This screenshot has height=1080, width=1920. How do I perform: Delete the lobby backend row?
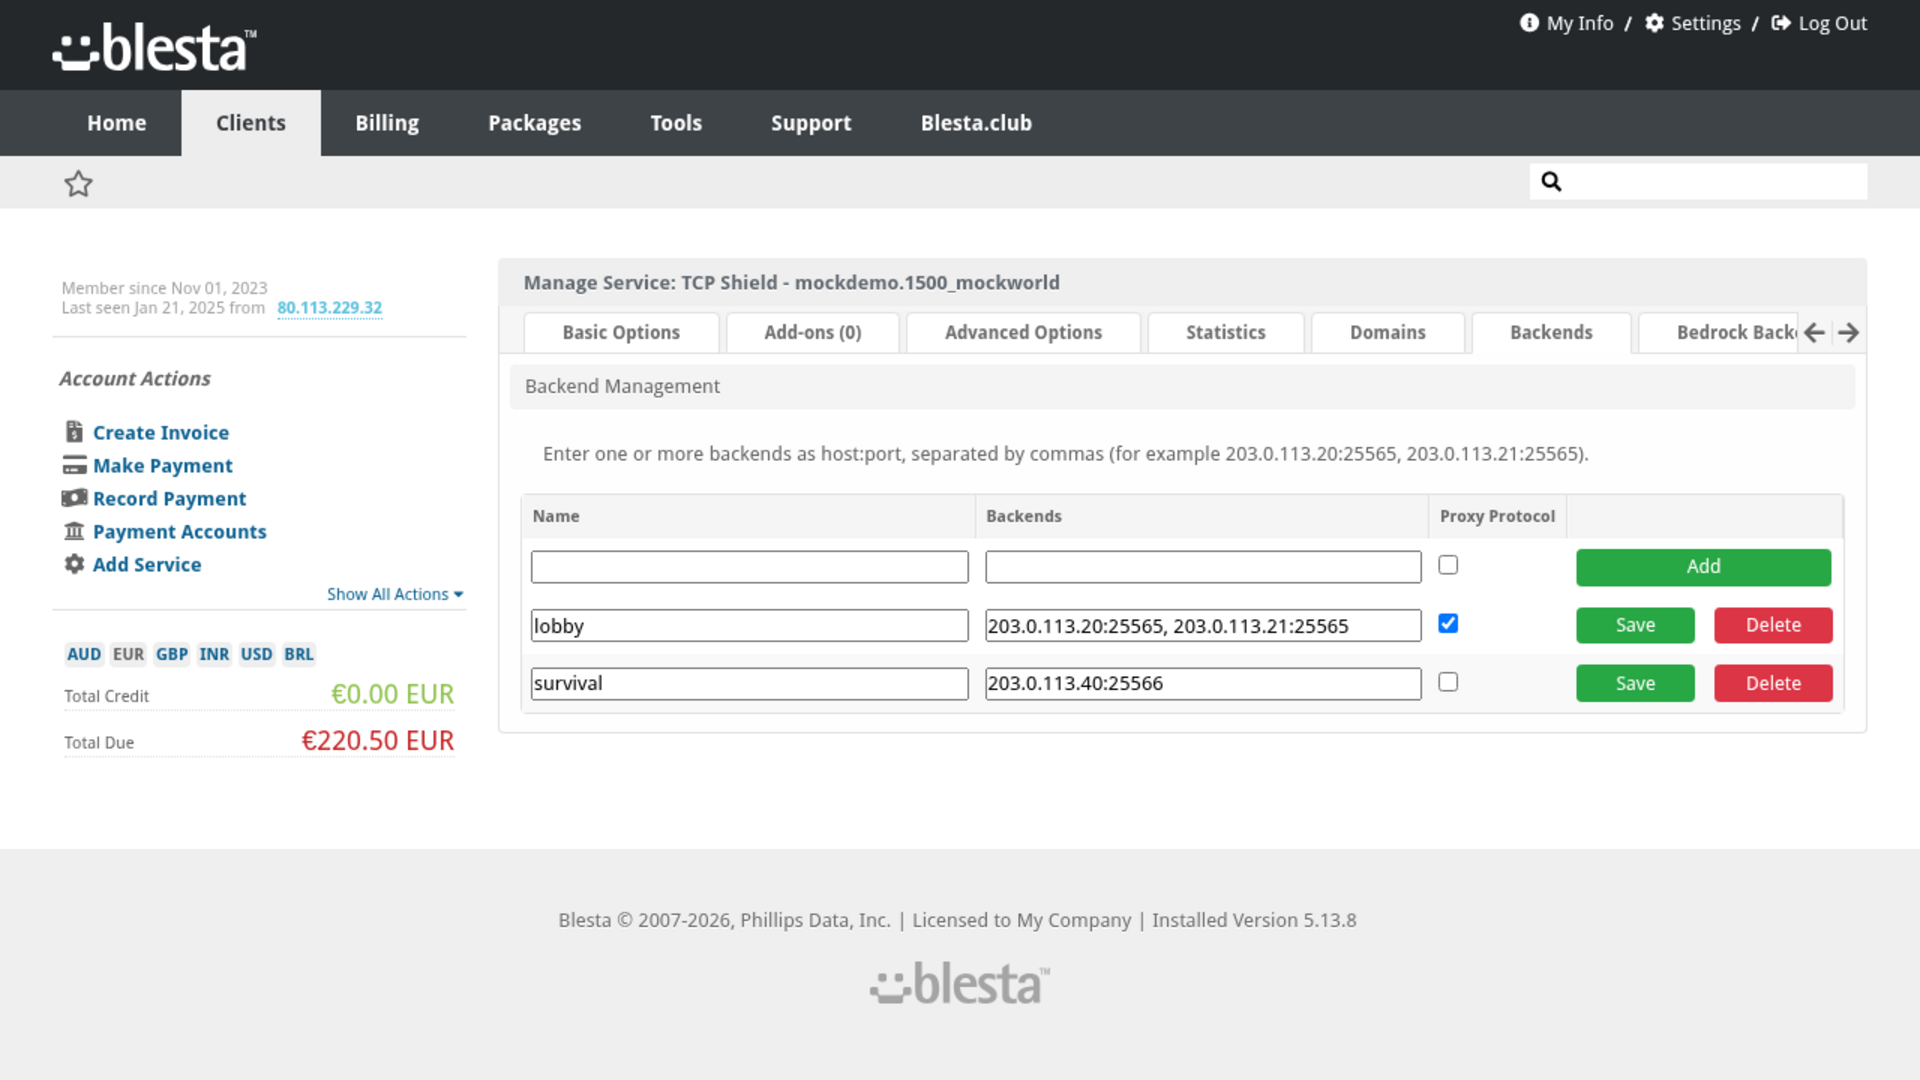click(x=1773, y=625)
